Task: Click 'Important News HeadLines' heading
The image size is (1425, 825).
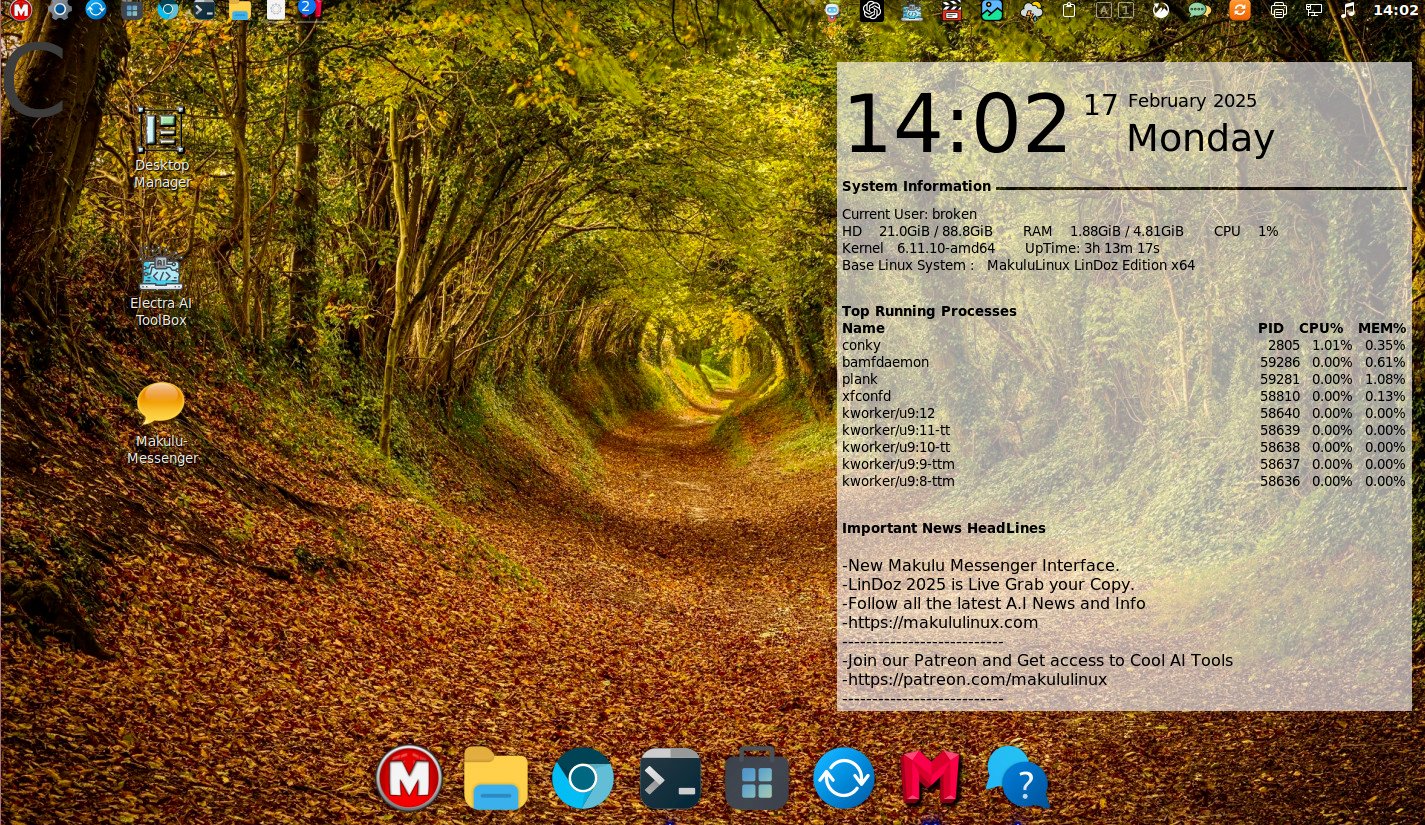Action: tap(943, 528)
